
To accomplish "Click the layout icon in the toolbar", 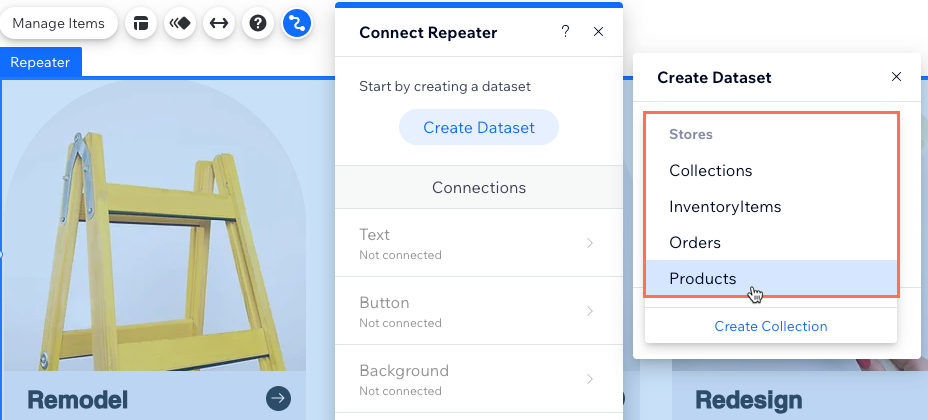I will pos(141,23).
